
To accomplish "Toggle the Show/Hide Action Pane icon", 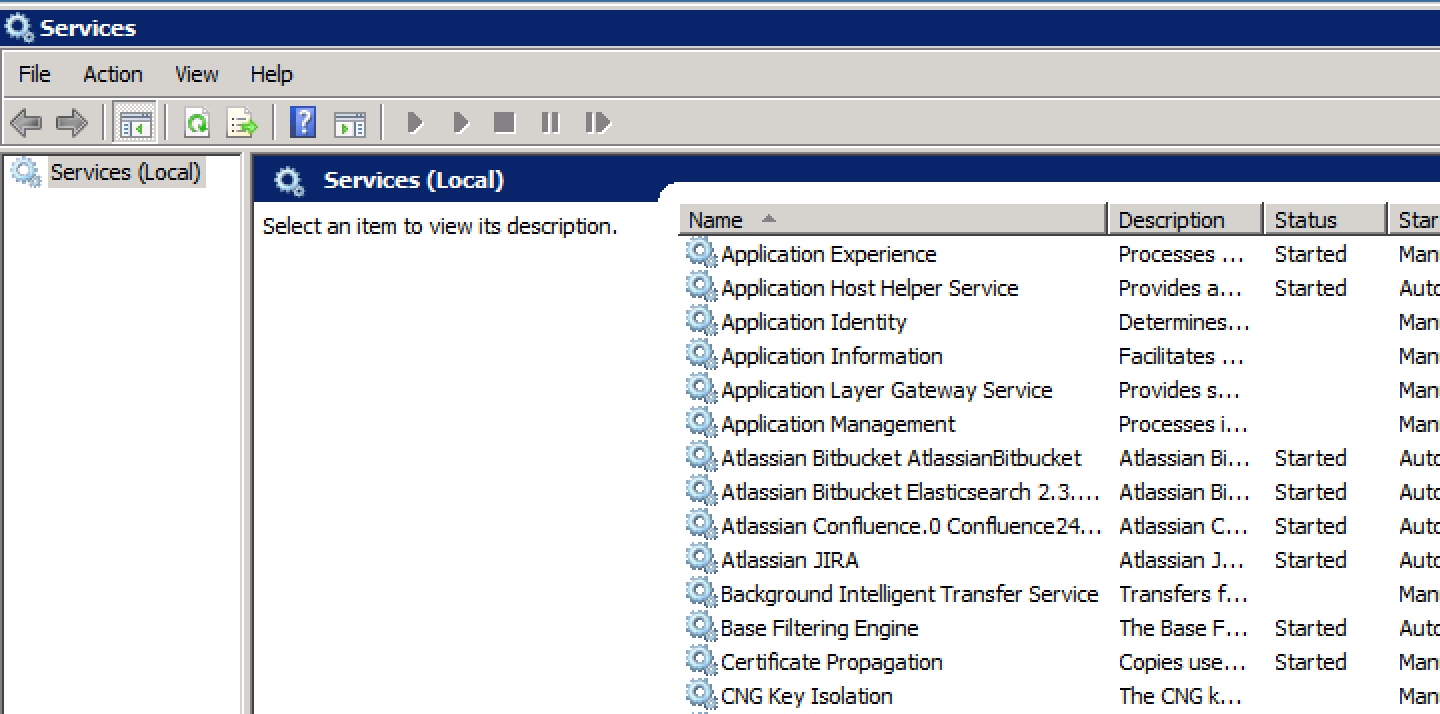I will [x=350, y=123].
